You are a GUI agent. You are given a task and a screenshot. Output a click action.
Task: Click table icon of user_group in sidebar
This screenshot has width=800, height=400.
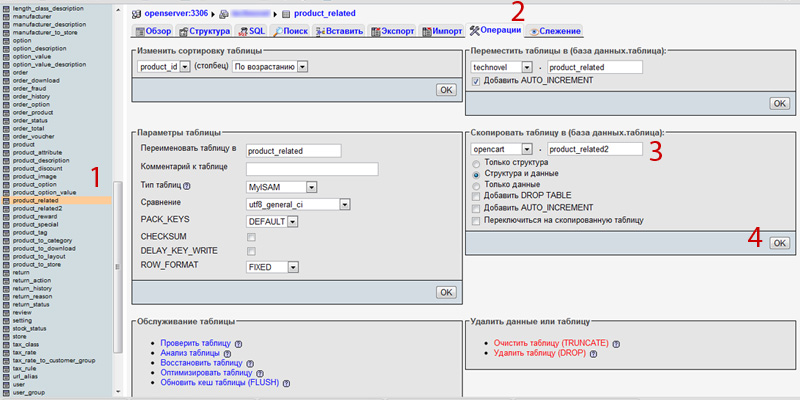tap(6, 392)
